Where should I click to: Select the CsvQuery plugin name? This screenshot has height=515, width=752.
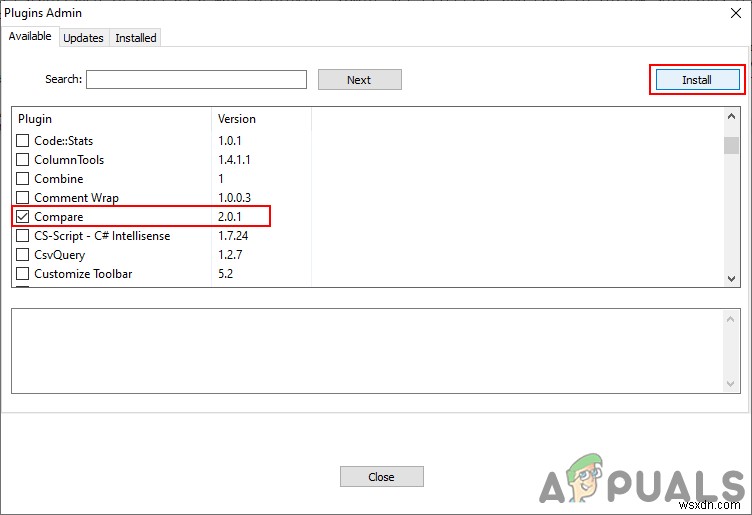tap(59, 255)
